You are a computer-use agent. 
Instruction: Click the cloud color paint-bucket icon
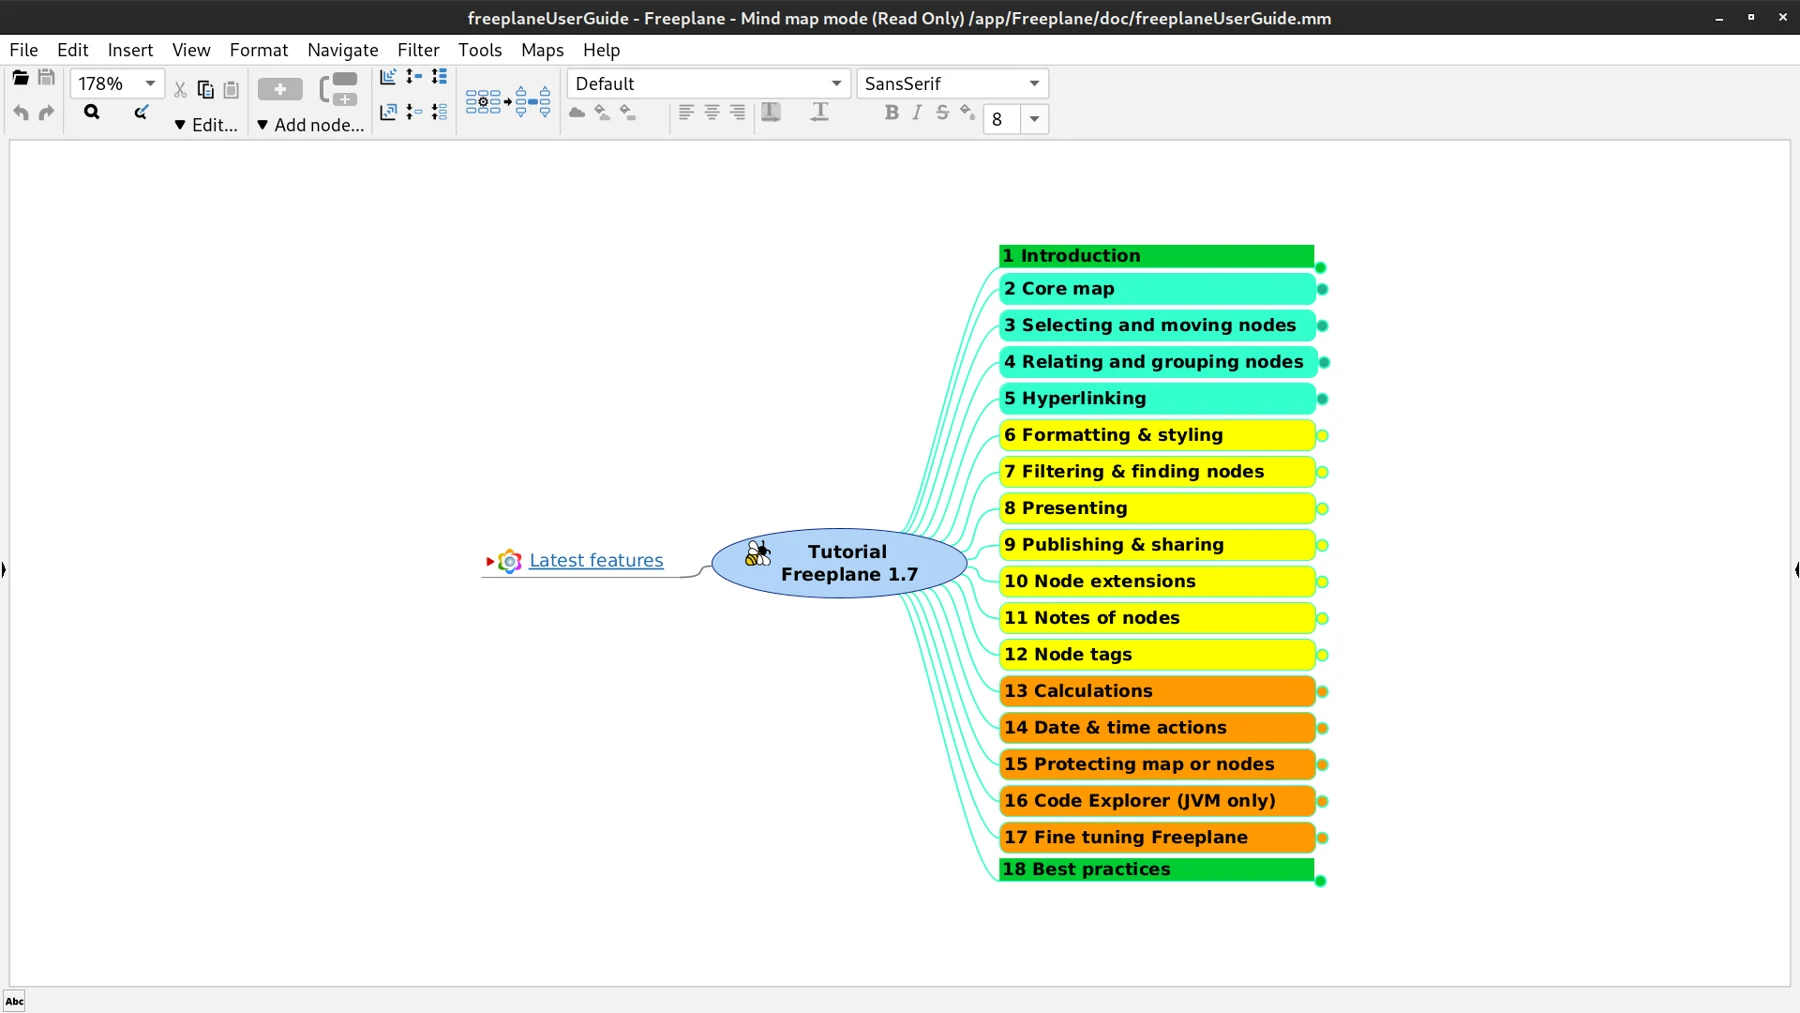click(x=602, y=112)
